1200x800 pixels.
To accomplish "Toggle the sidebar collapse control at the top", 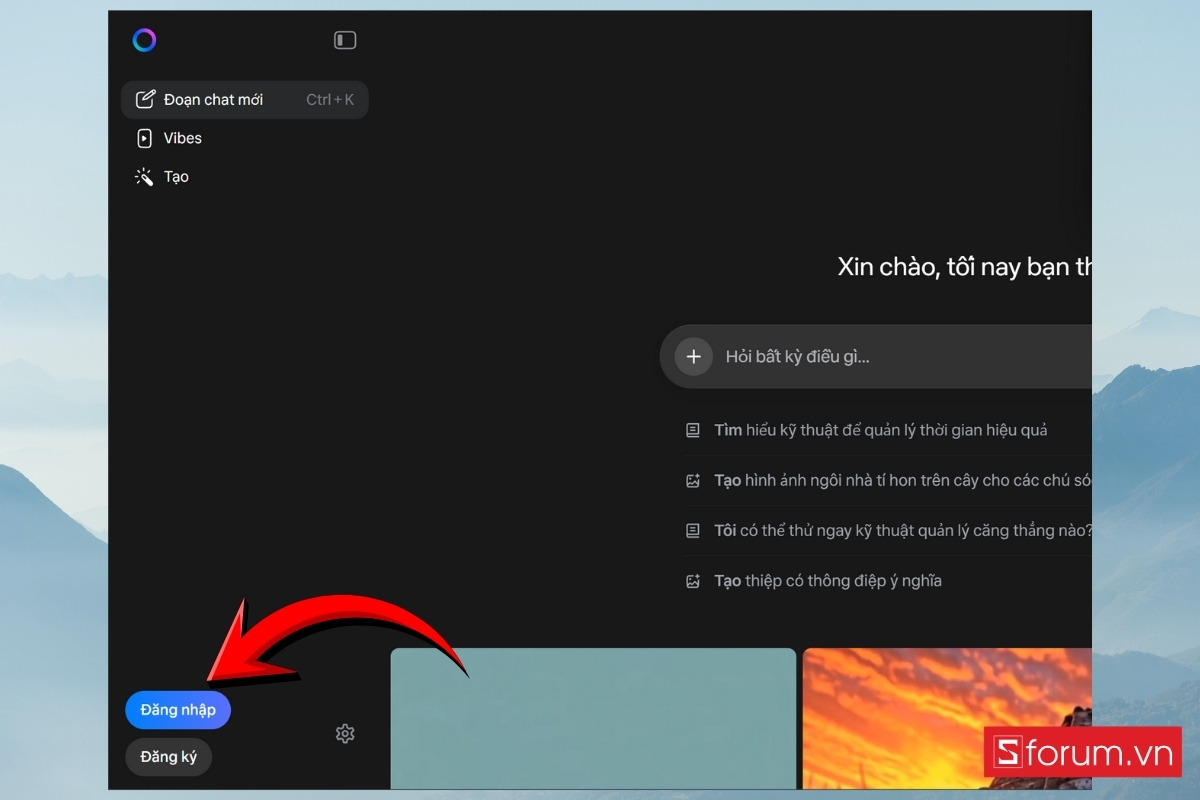I will point(344,40).
